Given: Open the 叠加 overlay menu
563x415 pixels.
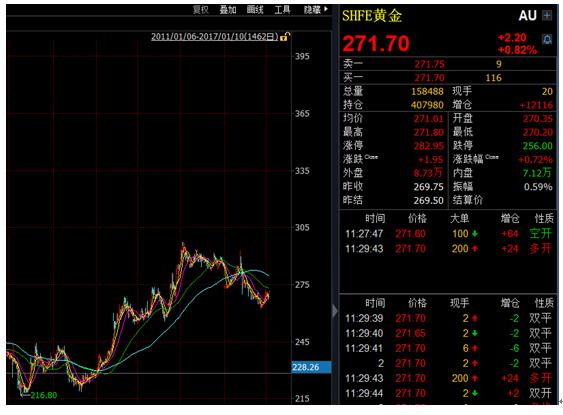Looking at the screenshot, I should [228, 10].
